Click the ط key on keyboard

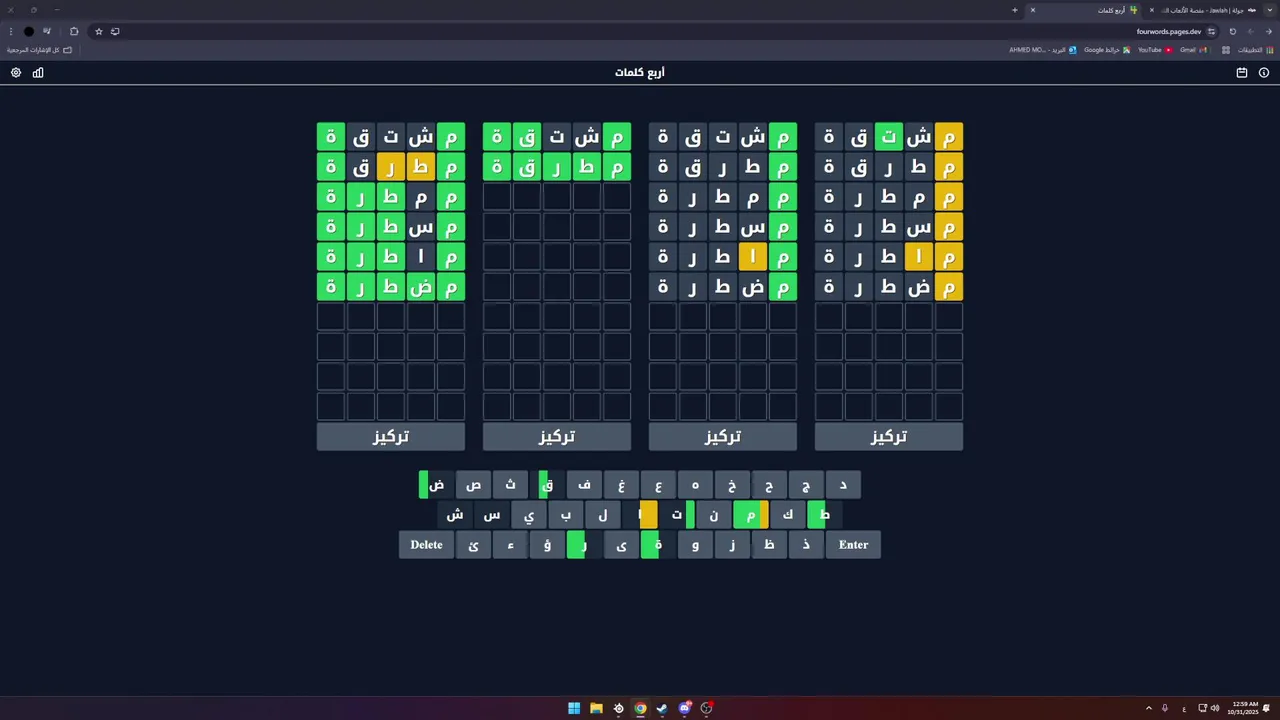coord(825,515)
